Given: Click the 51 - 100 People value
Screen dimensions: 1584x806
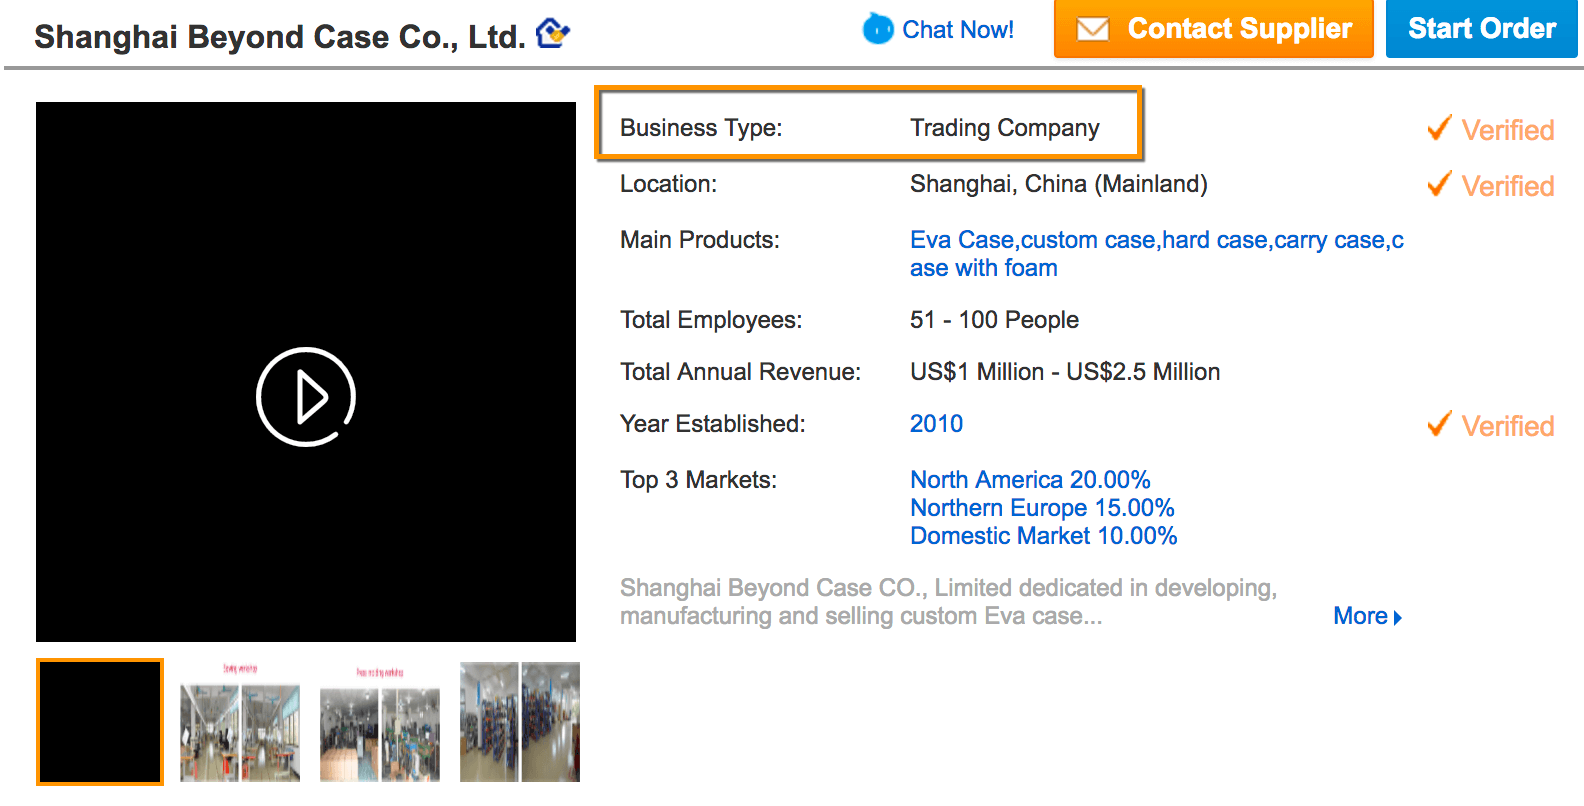Looking at the screenshot, I should [x=994, y=320].
